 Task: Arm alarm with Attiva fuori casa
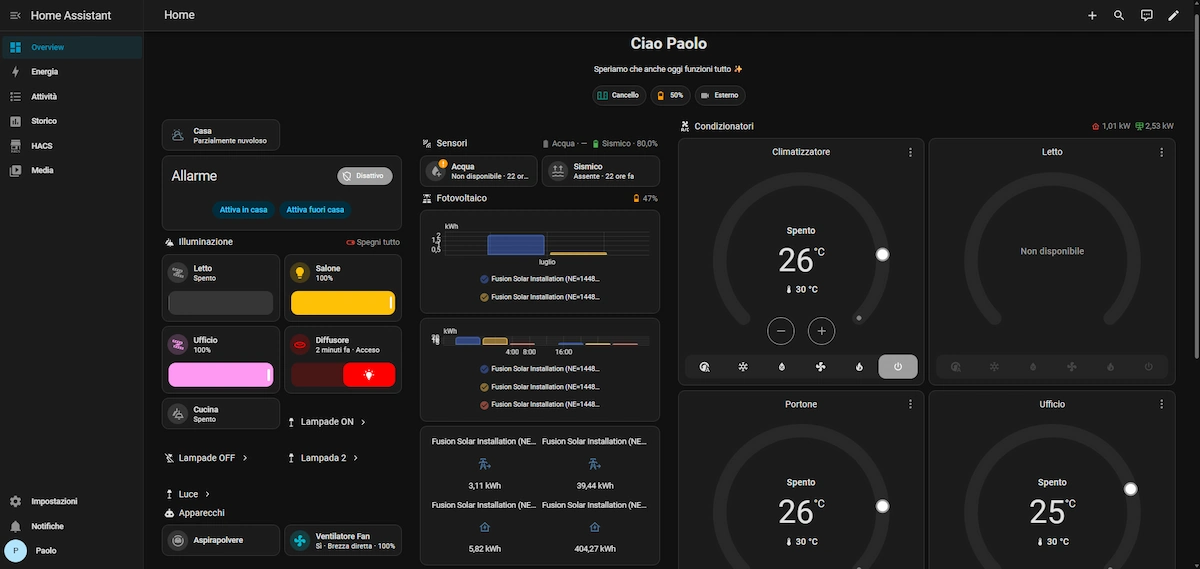click(315, 210)
